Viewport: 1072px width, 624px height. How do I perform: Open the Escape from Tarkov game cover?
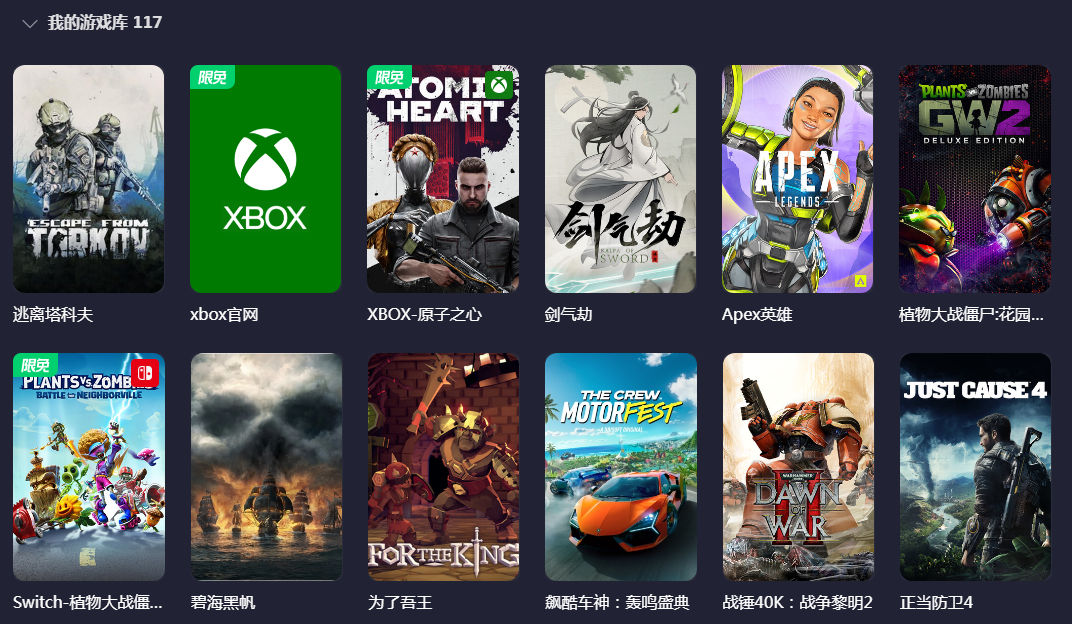pos(88,179)
